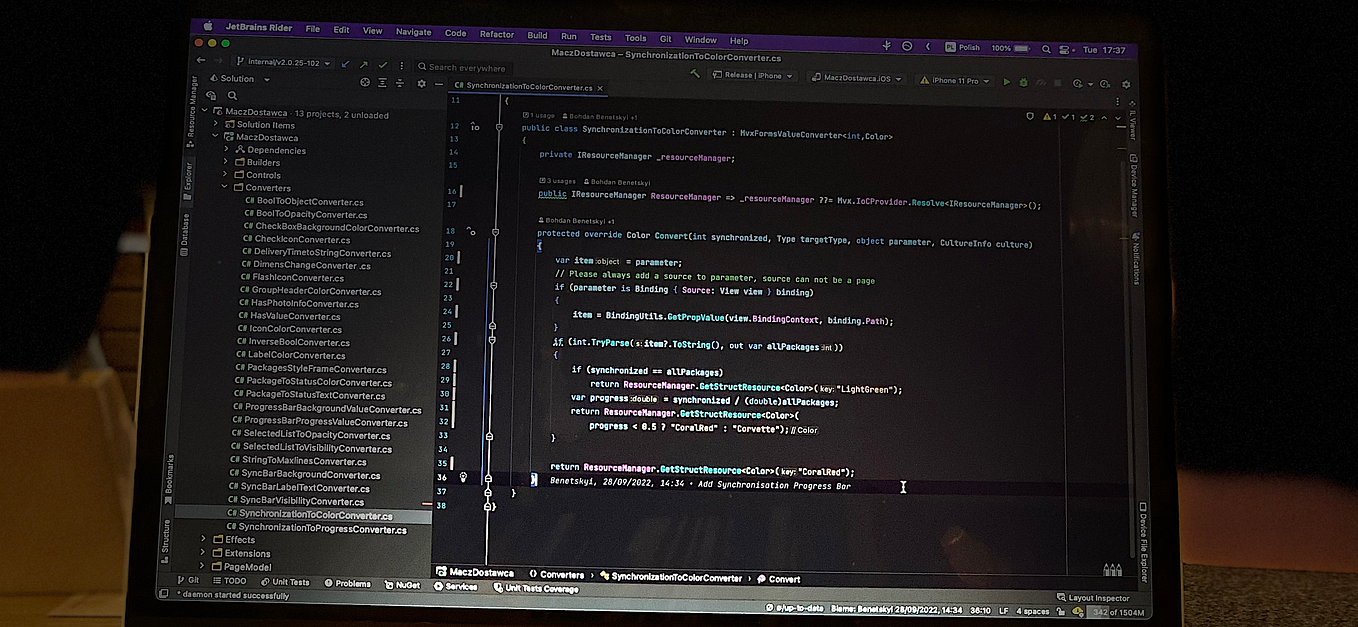
Task: Open the Git menu in the menu bar
Action: (665, 39)
